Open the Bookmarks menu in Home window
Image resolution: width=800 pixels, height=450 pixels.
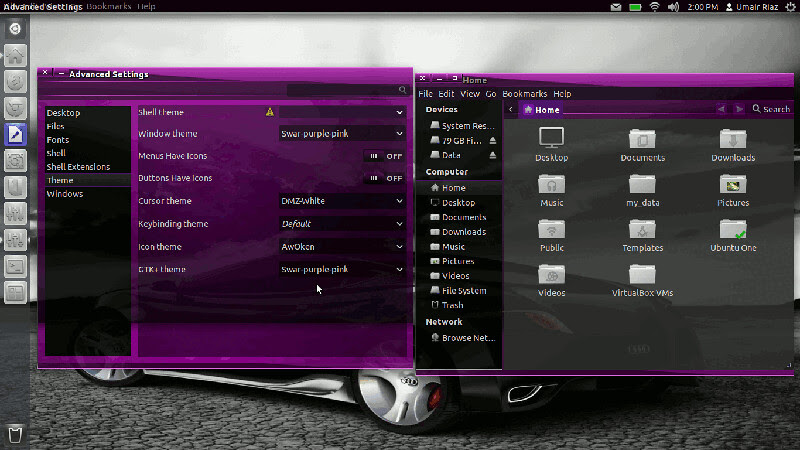524,94
